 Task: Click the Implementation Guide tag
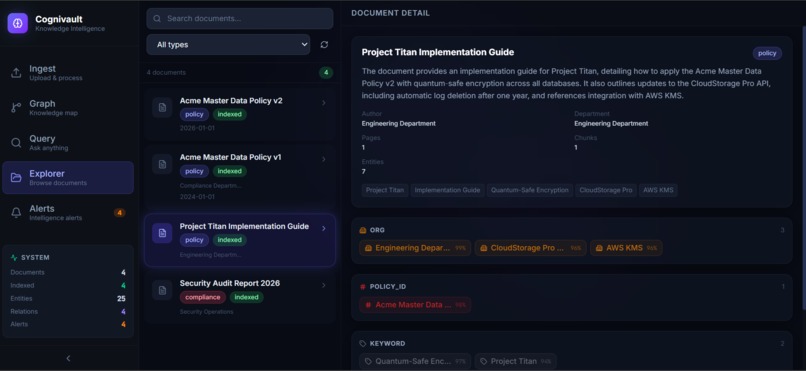tap(447, 190)
